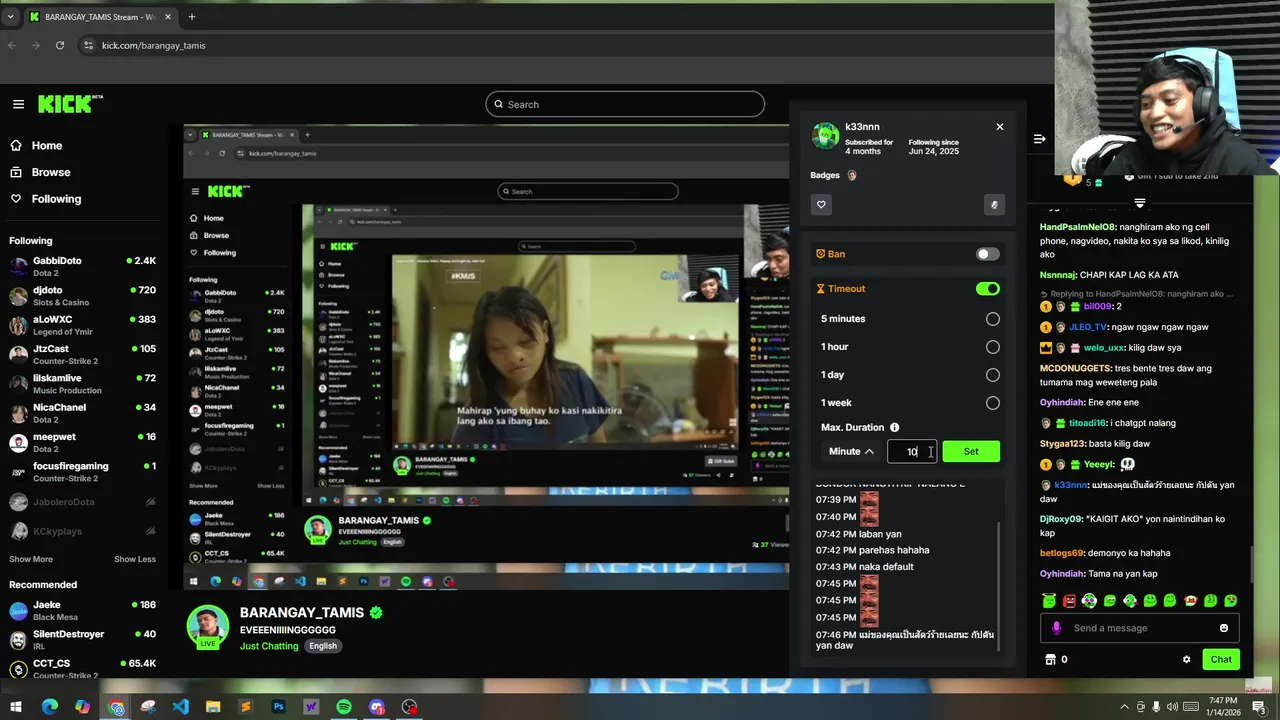Reload the page in the browser
The height and width of the screenshot is (720, 1280).
tap(60, 45)
